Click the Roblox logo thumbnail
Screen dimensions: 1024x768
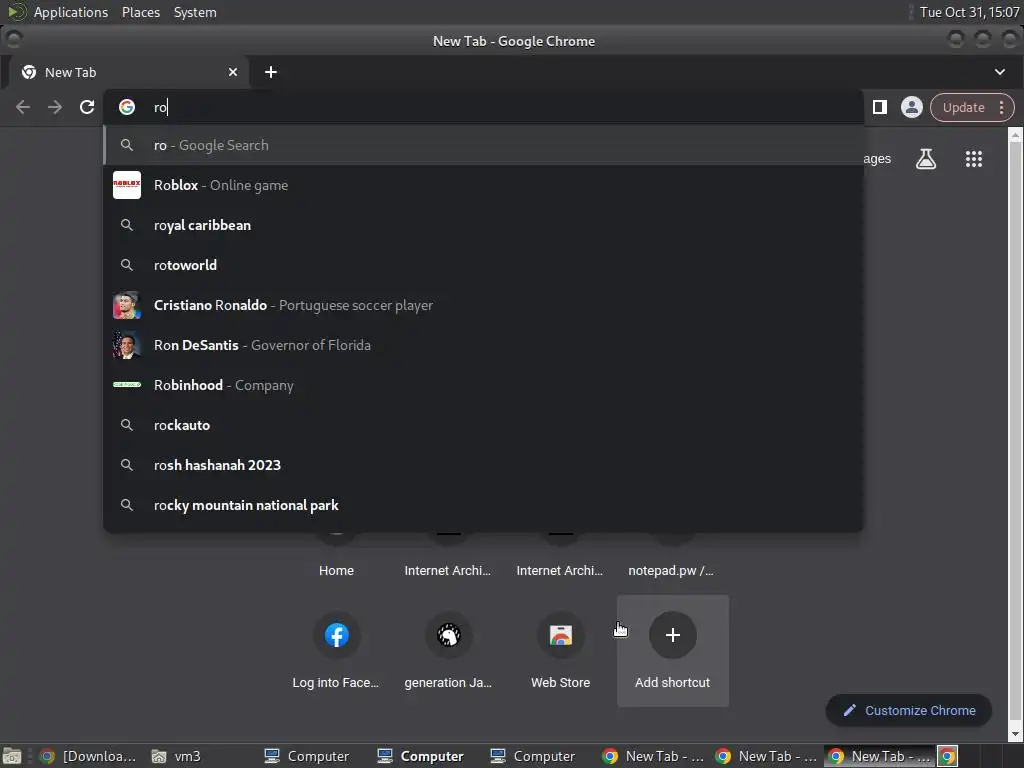127,185
